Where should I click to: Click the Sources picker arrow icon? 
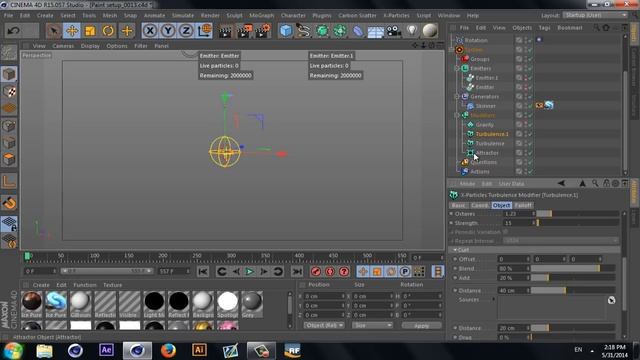(x=611, y=300)
